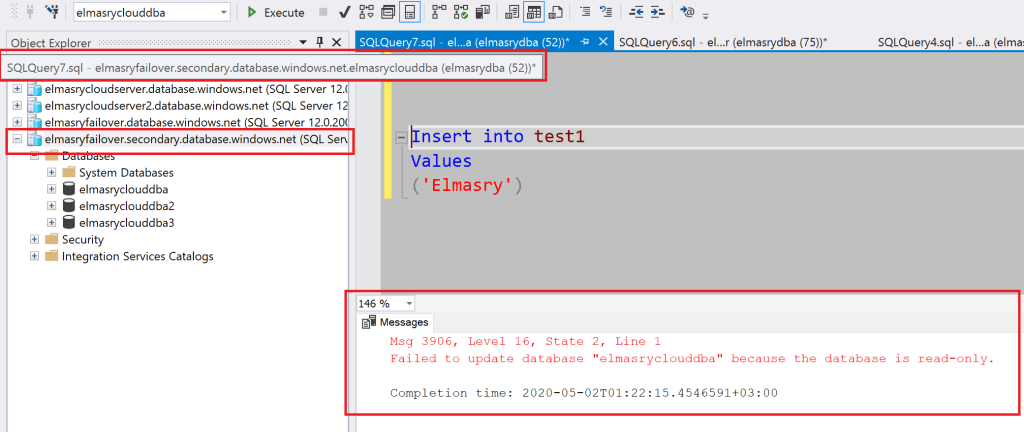Select the Security folder in tree

point(82,240)
